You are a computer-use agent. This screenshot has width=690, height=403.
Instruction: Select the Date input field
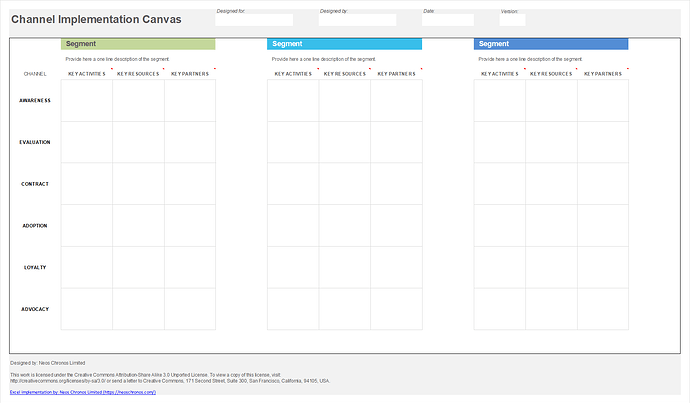pyautogui.click(x=448, y=20)
